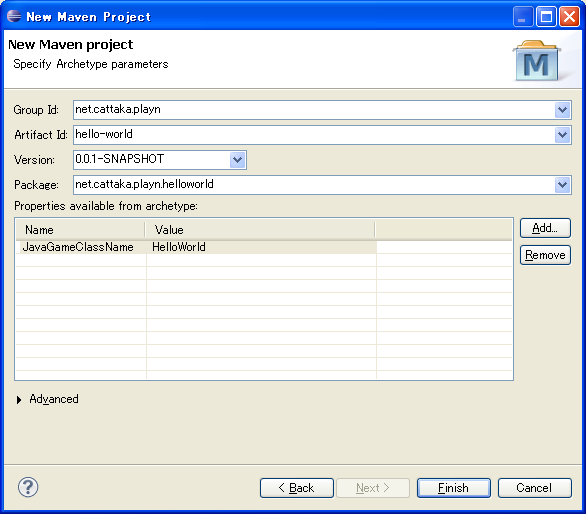586x514 pixels.
Task: Click the Value column header
Action: click(x=260, y=230)
